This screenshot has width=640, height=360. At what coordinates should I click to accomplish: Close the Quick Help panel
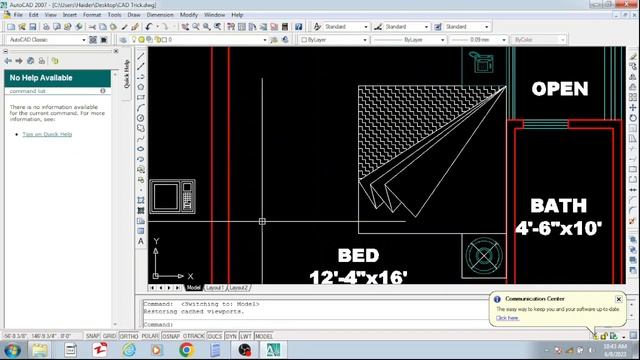tap(116, 51)
